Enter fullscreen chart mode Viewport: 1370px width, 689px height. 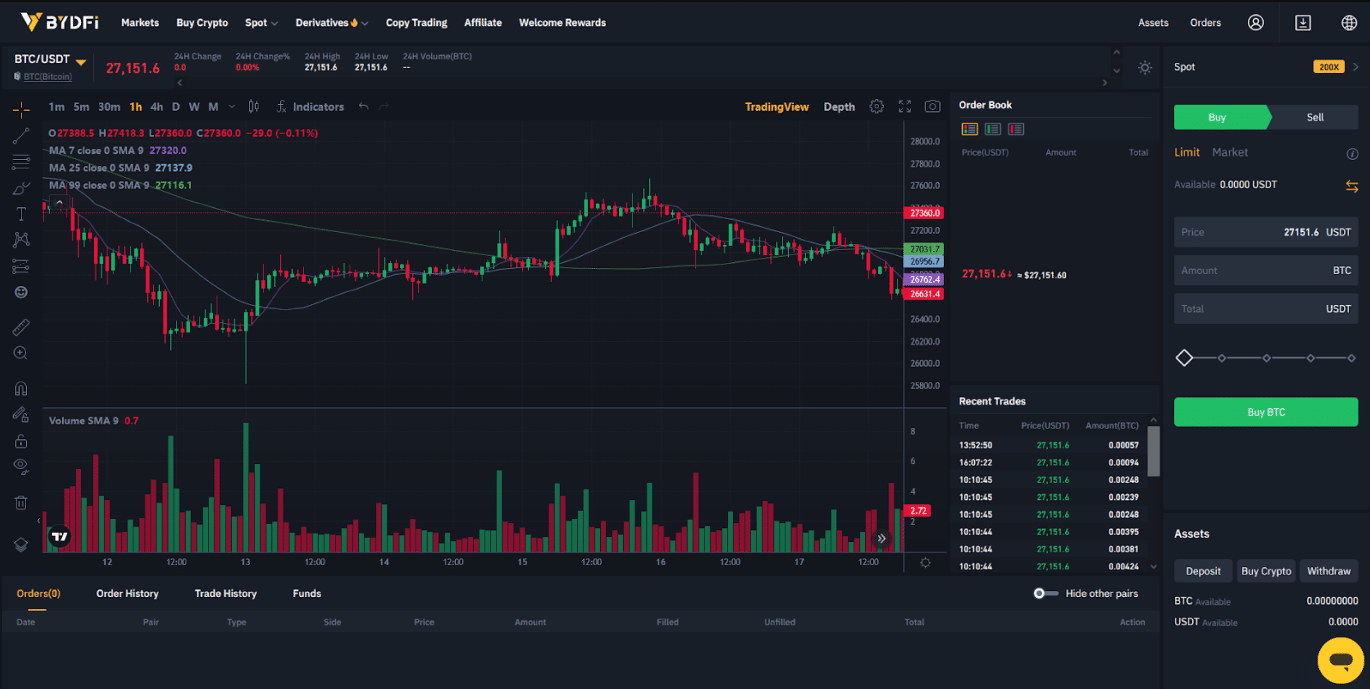(904, 107)
